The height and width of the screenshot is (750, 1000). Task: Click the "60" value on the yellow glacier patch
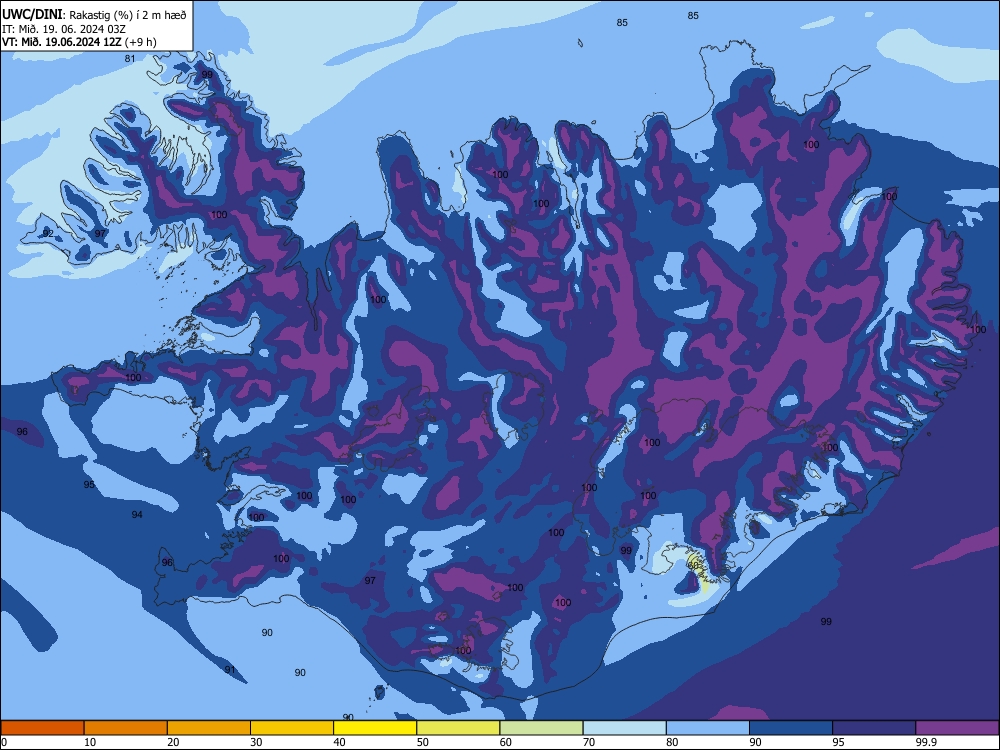coord(694,565)
